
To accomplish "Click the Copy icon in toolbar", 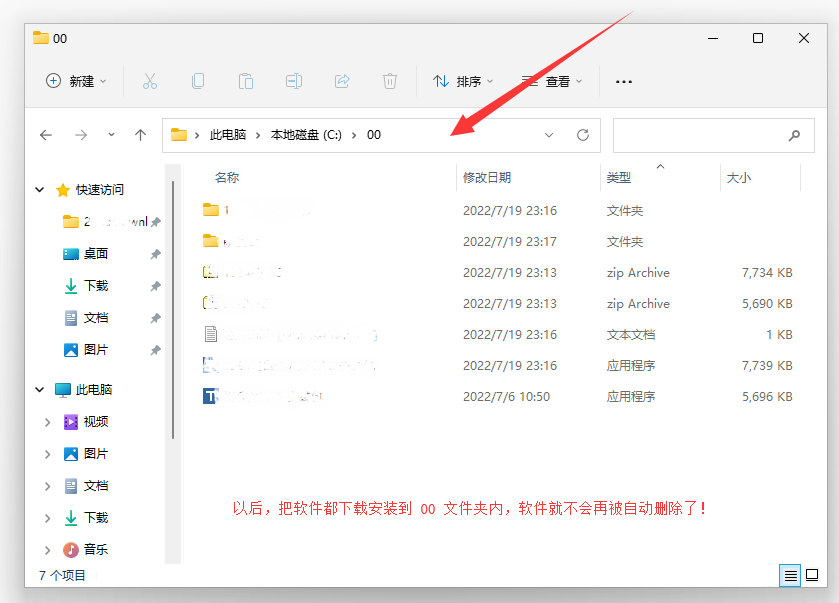I will 198,81.
